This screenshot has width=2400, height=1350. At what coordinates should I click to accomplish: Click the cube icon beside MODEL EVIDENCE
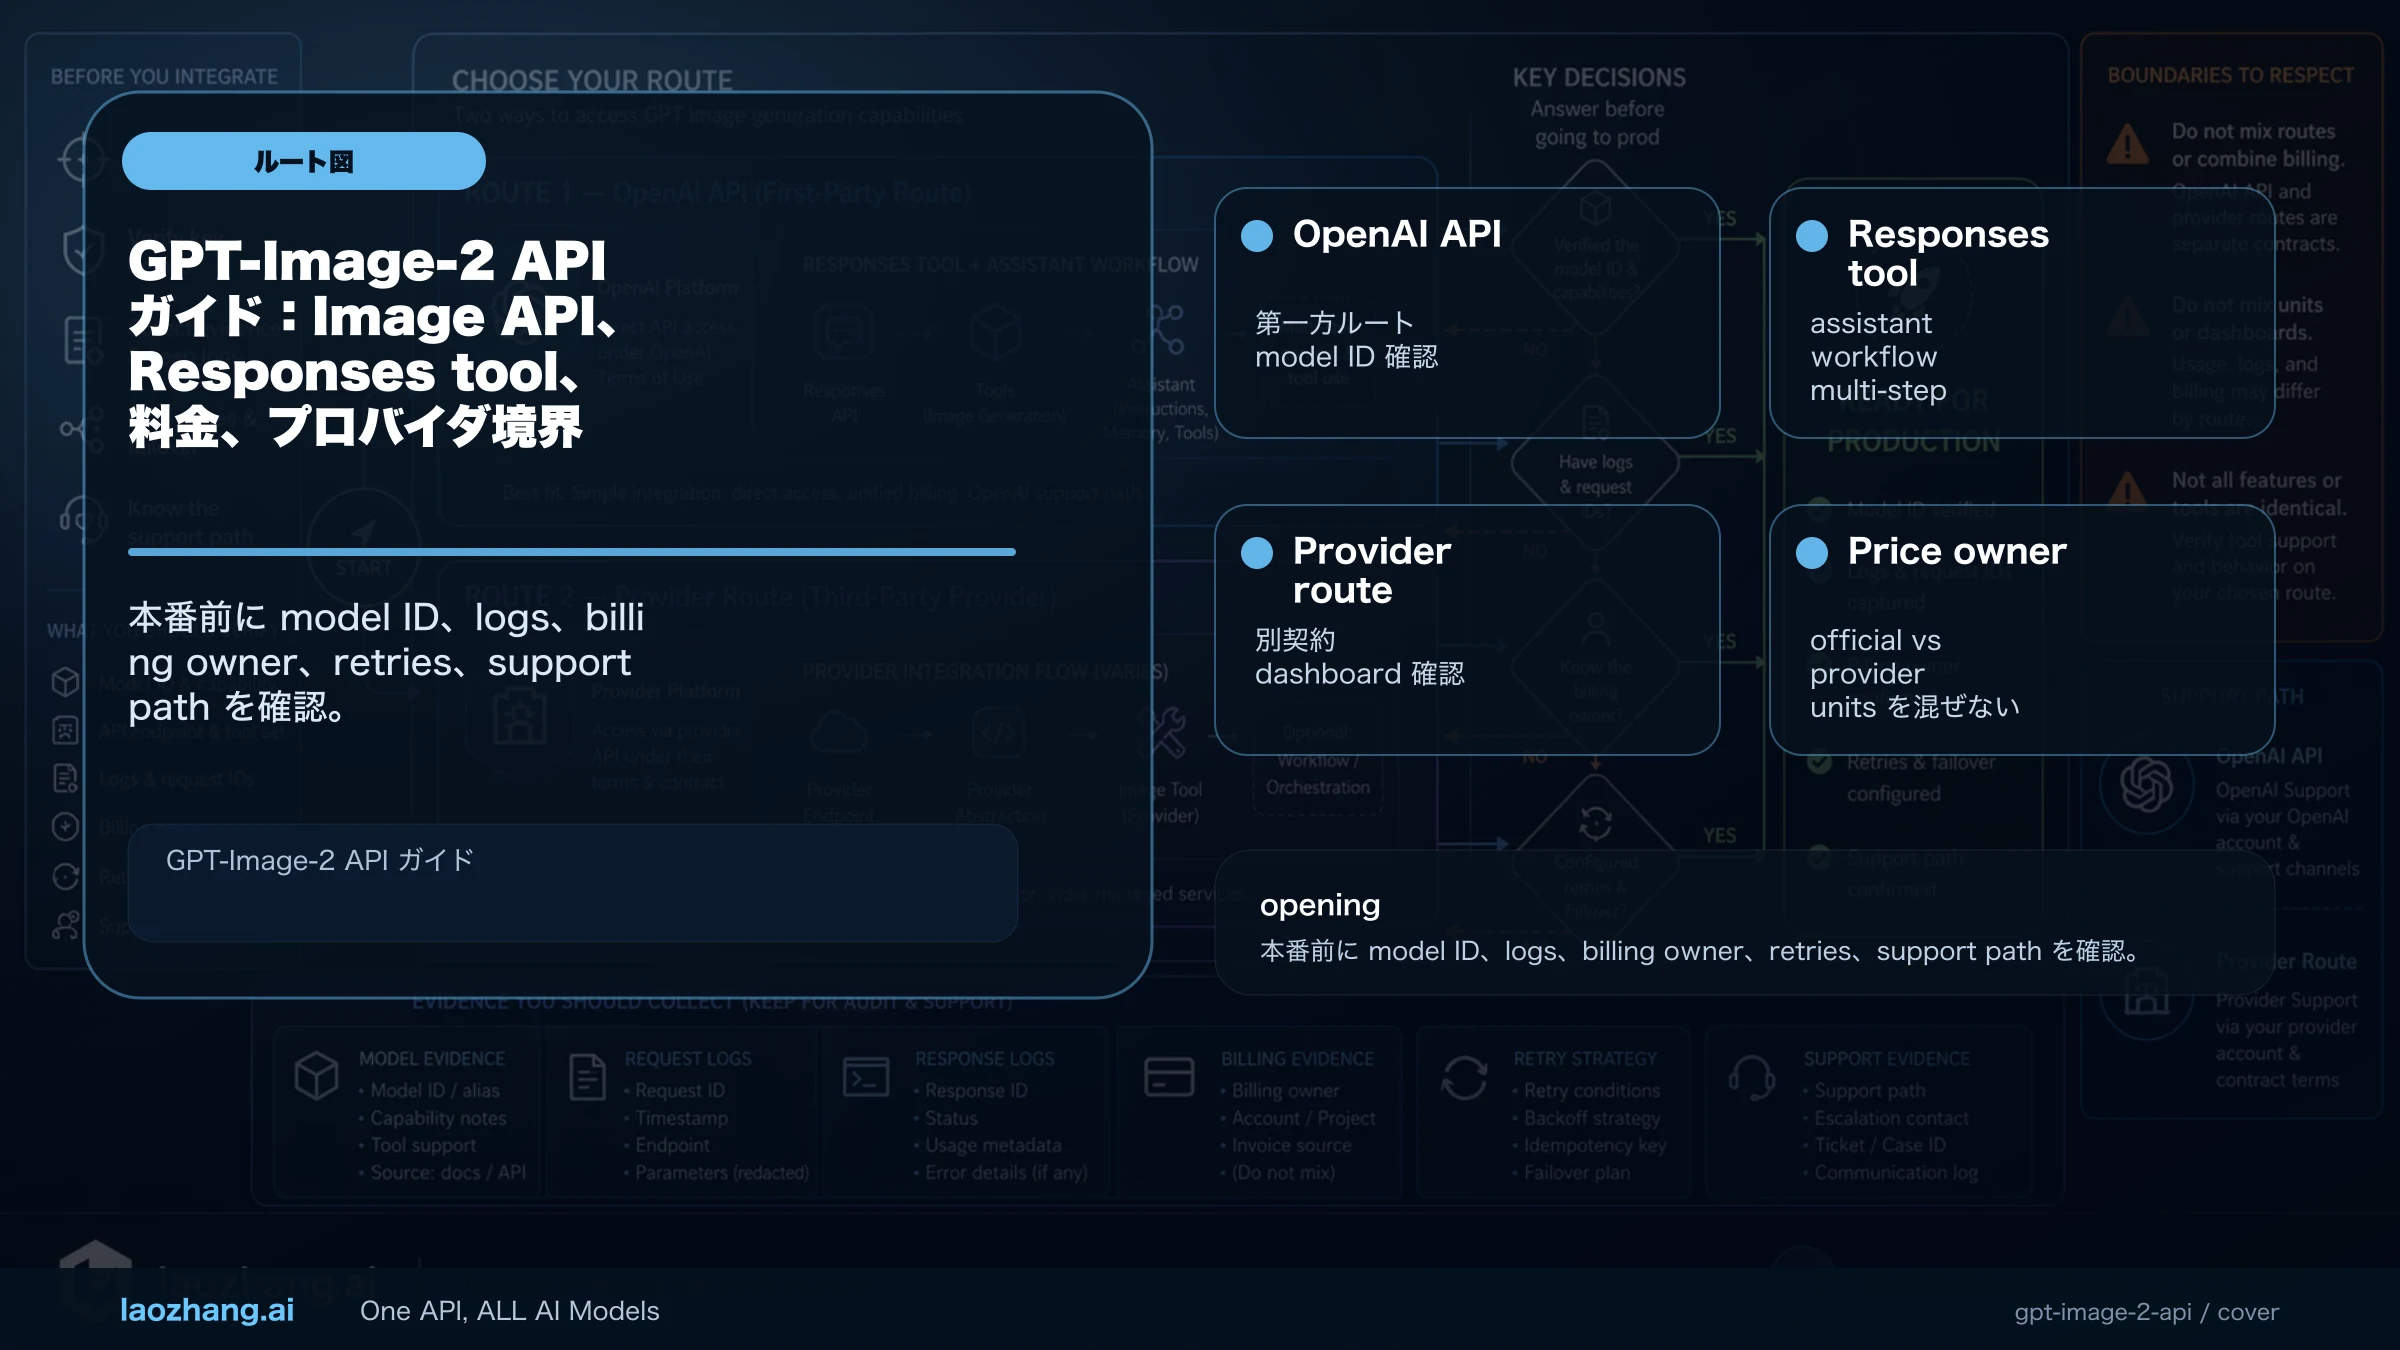(x=317, y=1077)
